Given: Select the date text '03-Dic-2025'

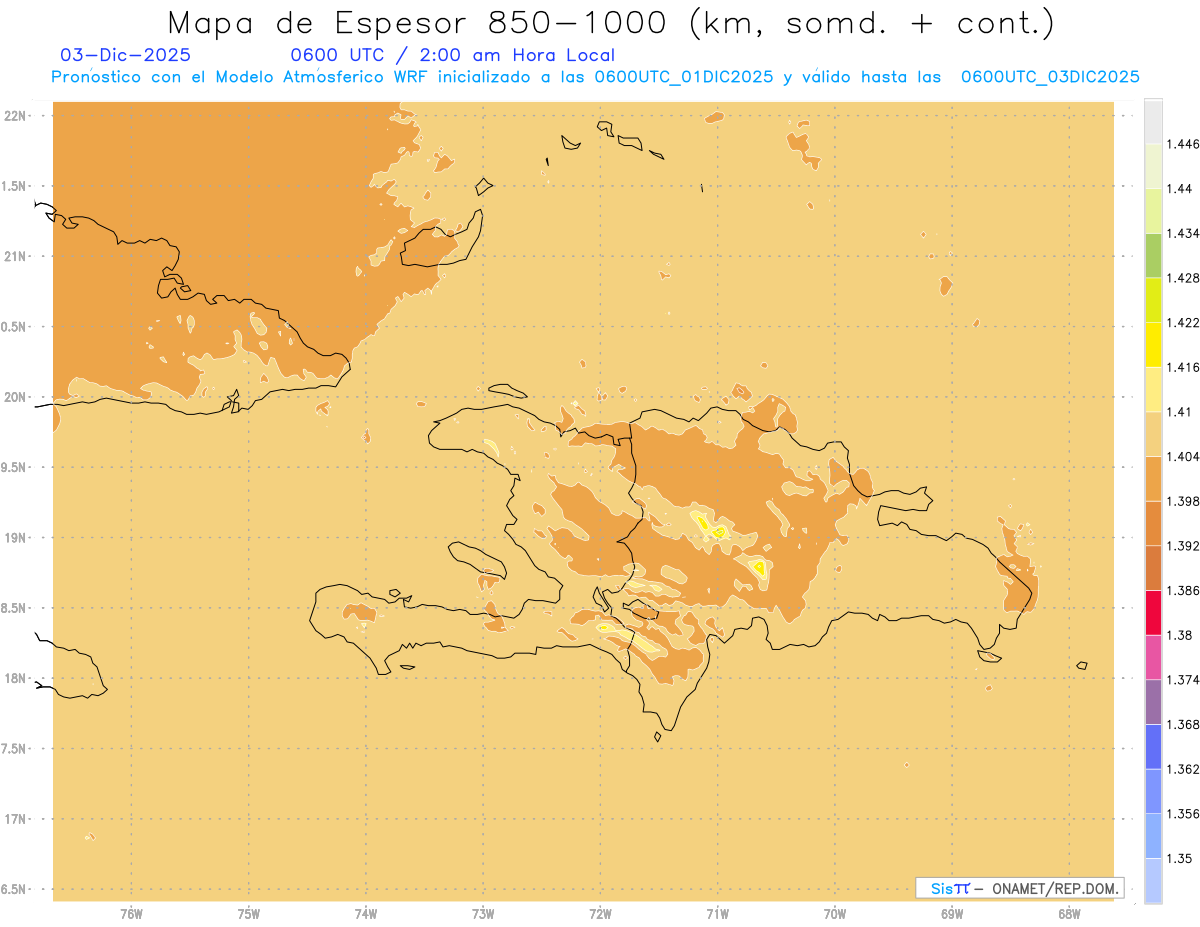Looking at the screenshot, I should [x=125, y=55].
